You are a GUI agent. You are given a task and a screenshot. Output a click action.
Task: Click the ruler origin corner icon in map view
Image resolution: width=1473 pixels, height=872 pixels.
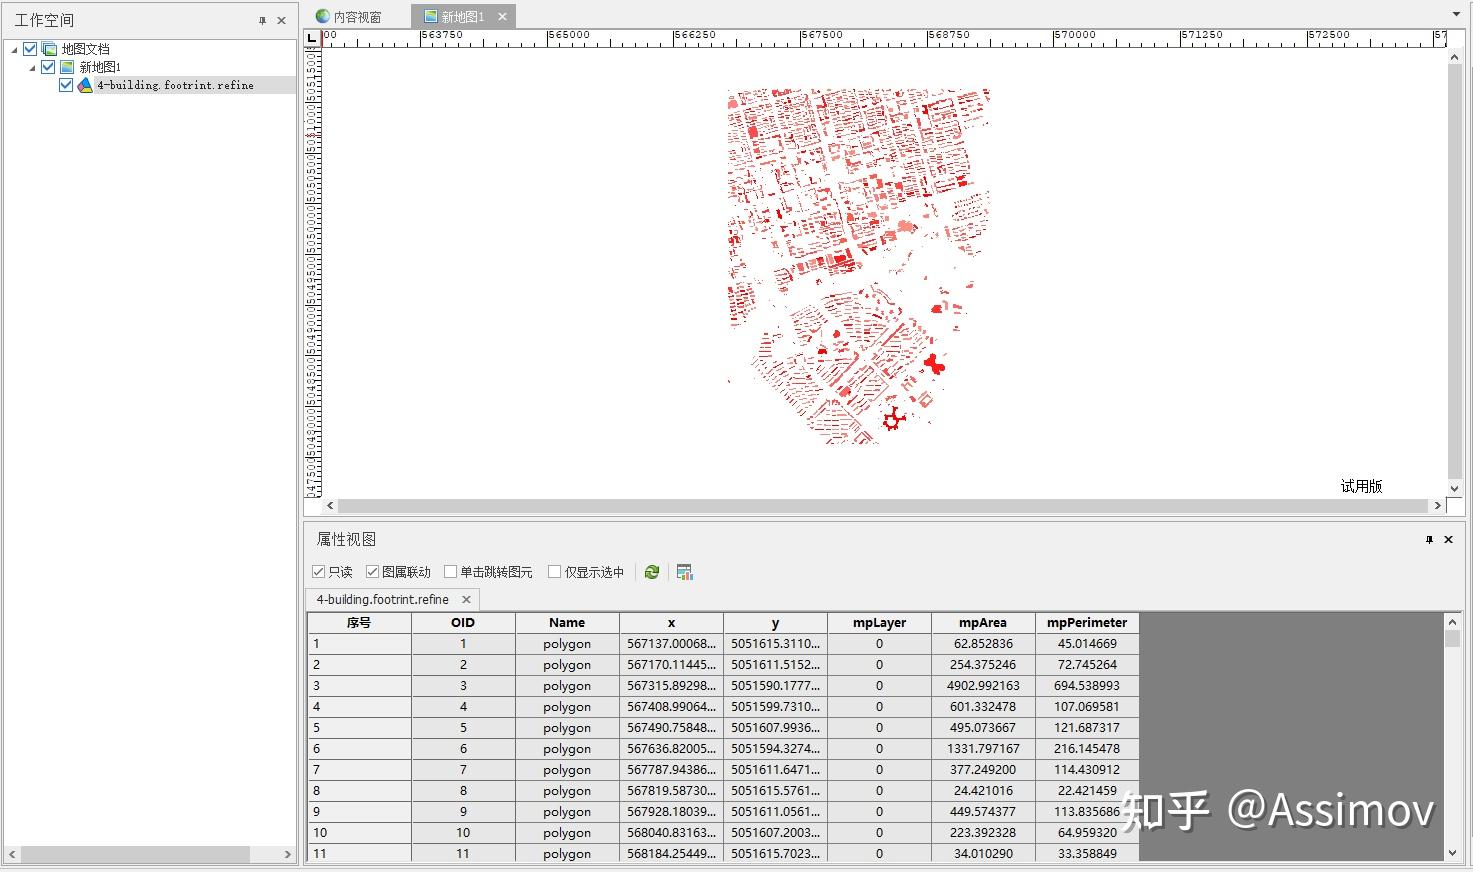[313, 36]
